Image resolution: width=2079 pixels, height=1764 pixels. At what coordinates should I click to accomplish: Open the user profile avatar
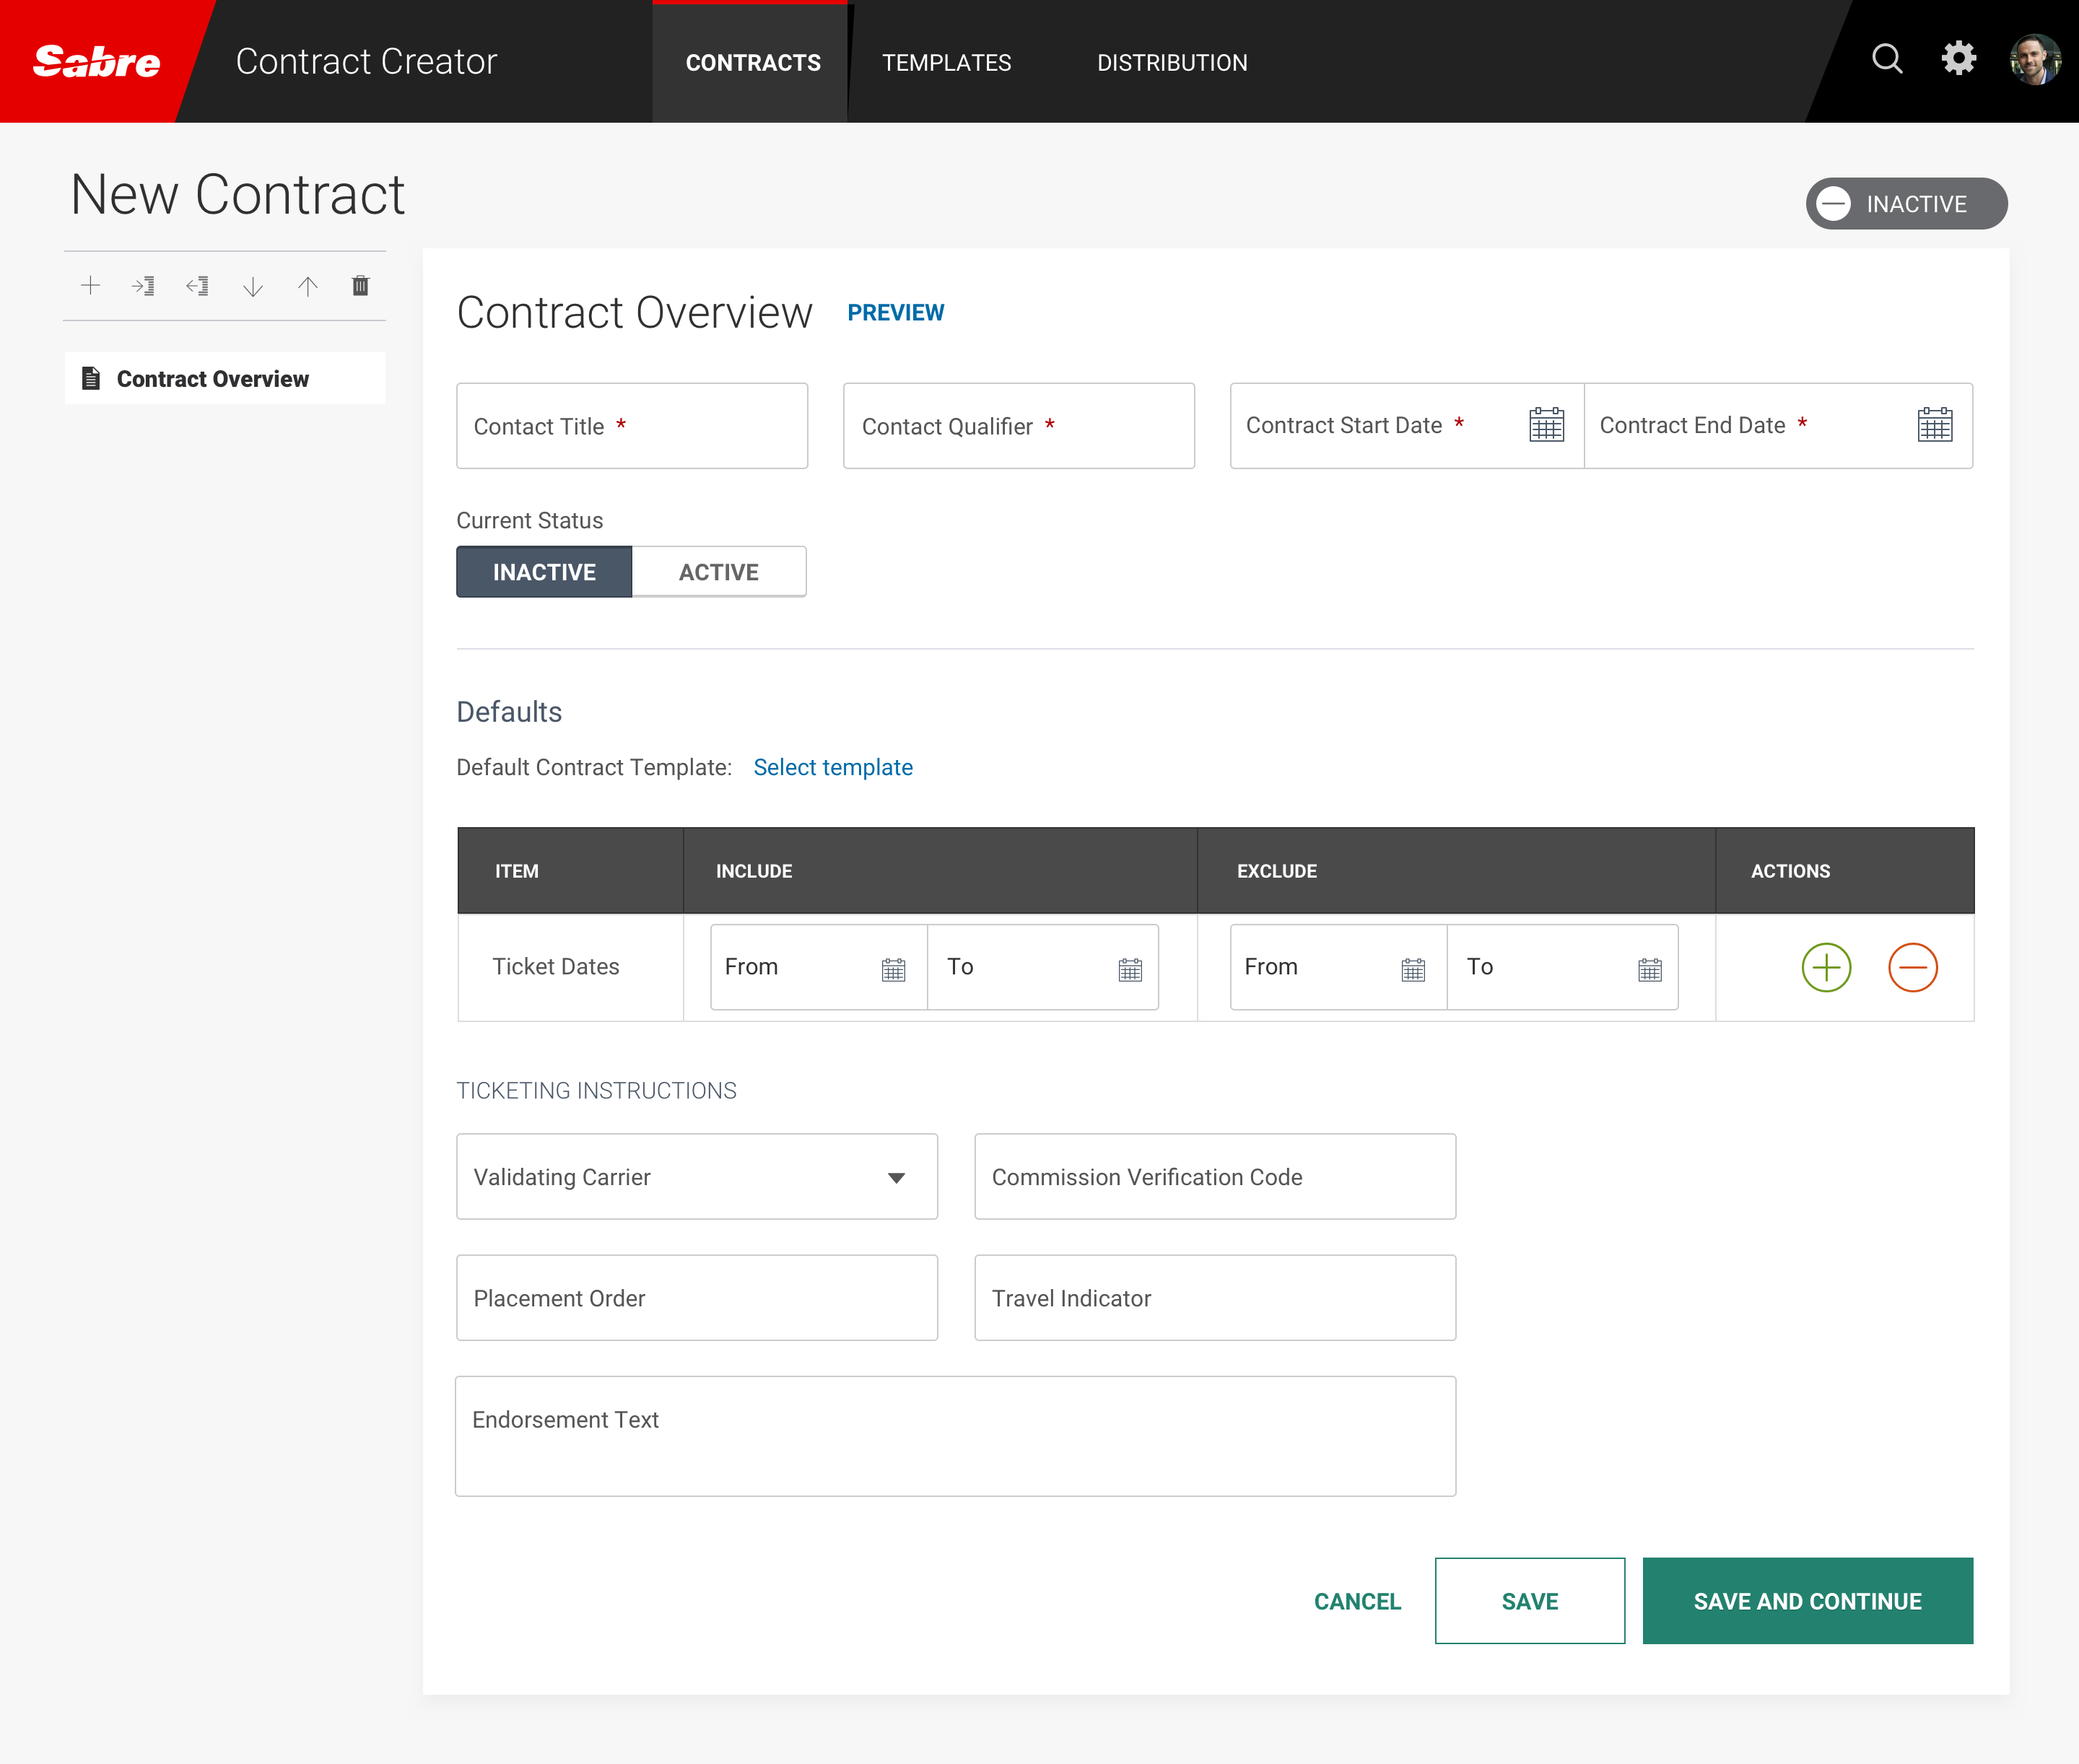click(x=2035, y=60)
